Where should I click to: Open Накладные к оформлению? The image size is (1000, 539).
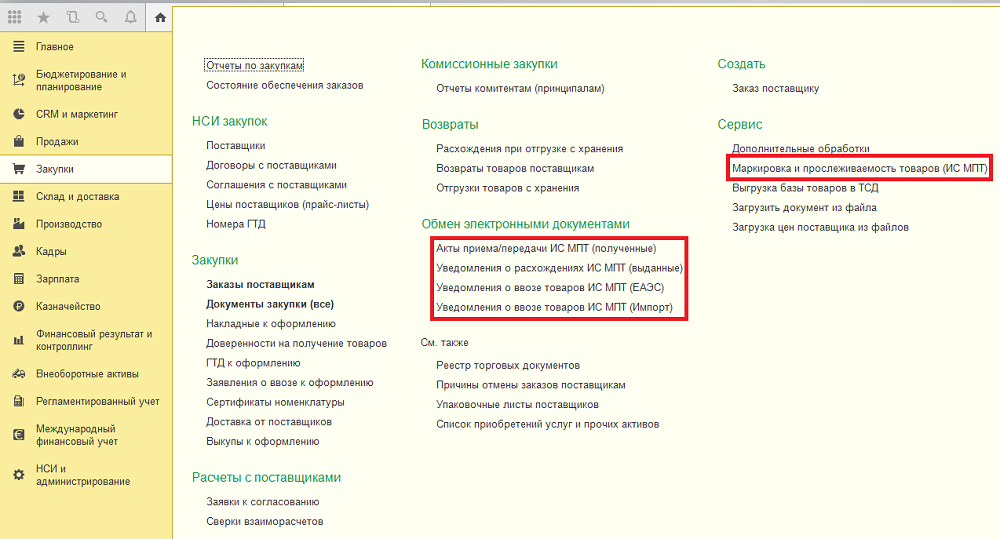270,324
